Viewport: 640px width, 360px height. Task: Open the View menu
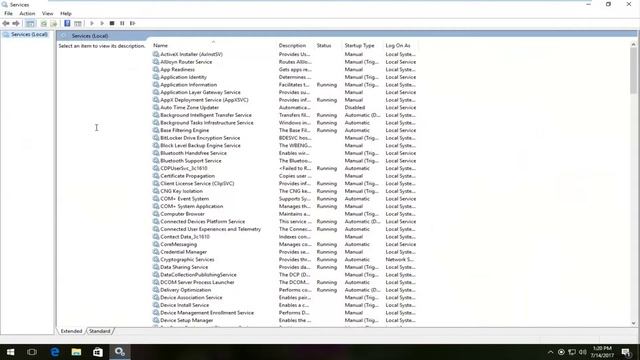47,13
